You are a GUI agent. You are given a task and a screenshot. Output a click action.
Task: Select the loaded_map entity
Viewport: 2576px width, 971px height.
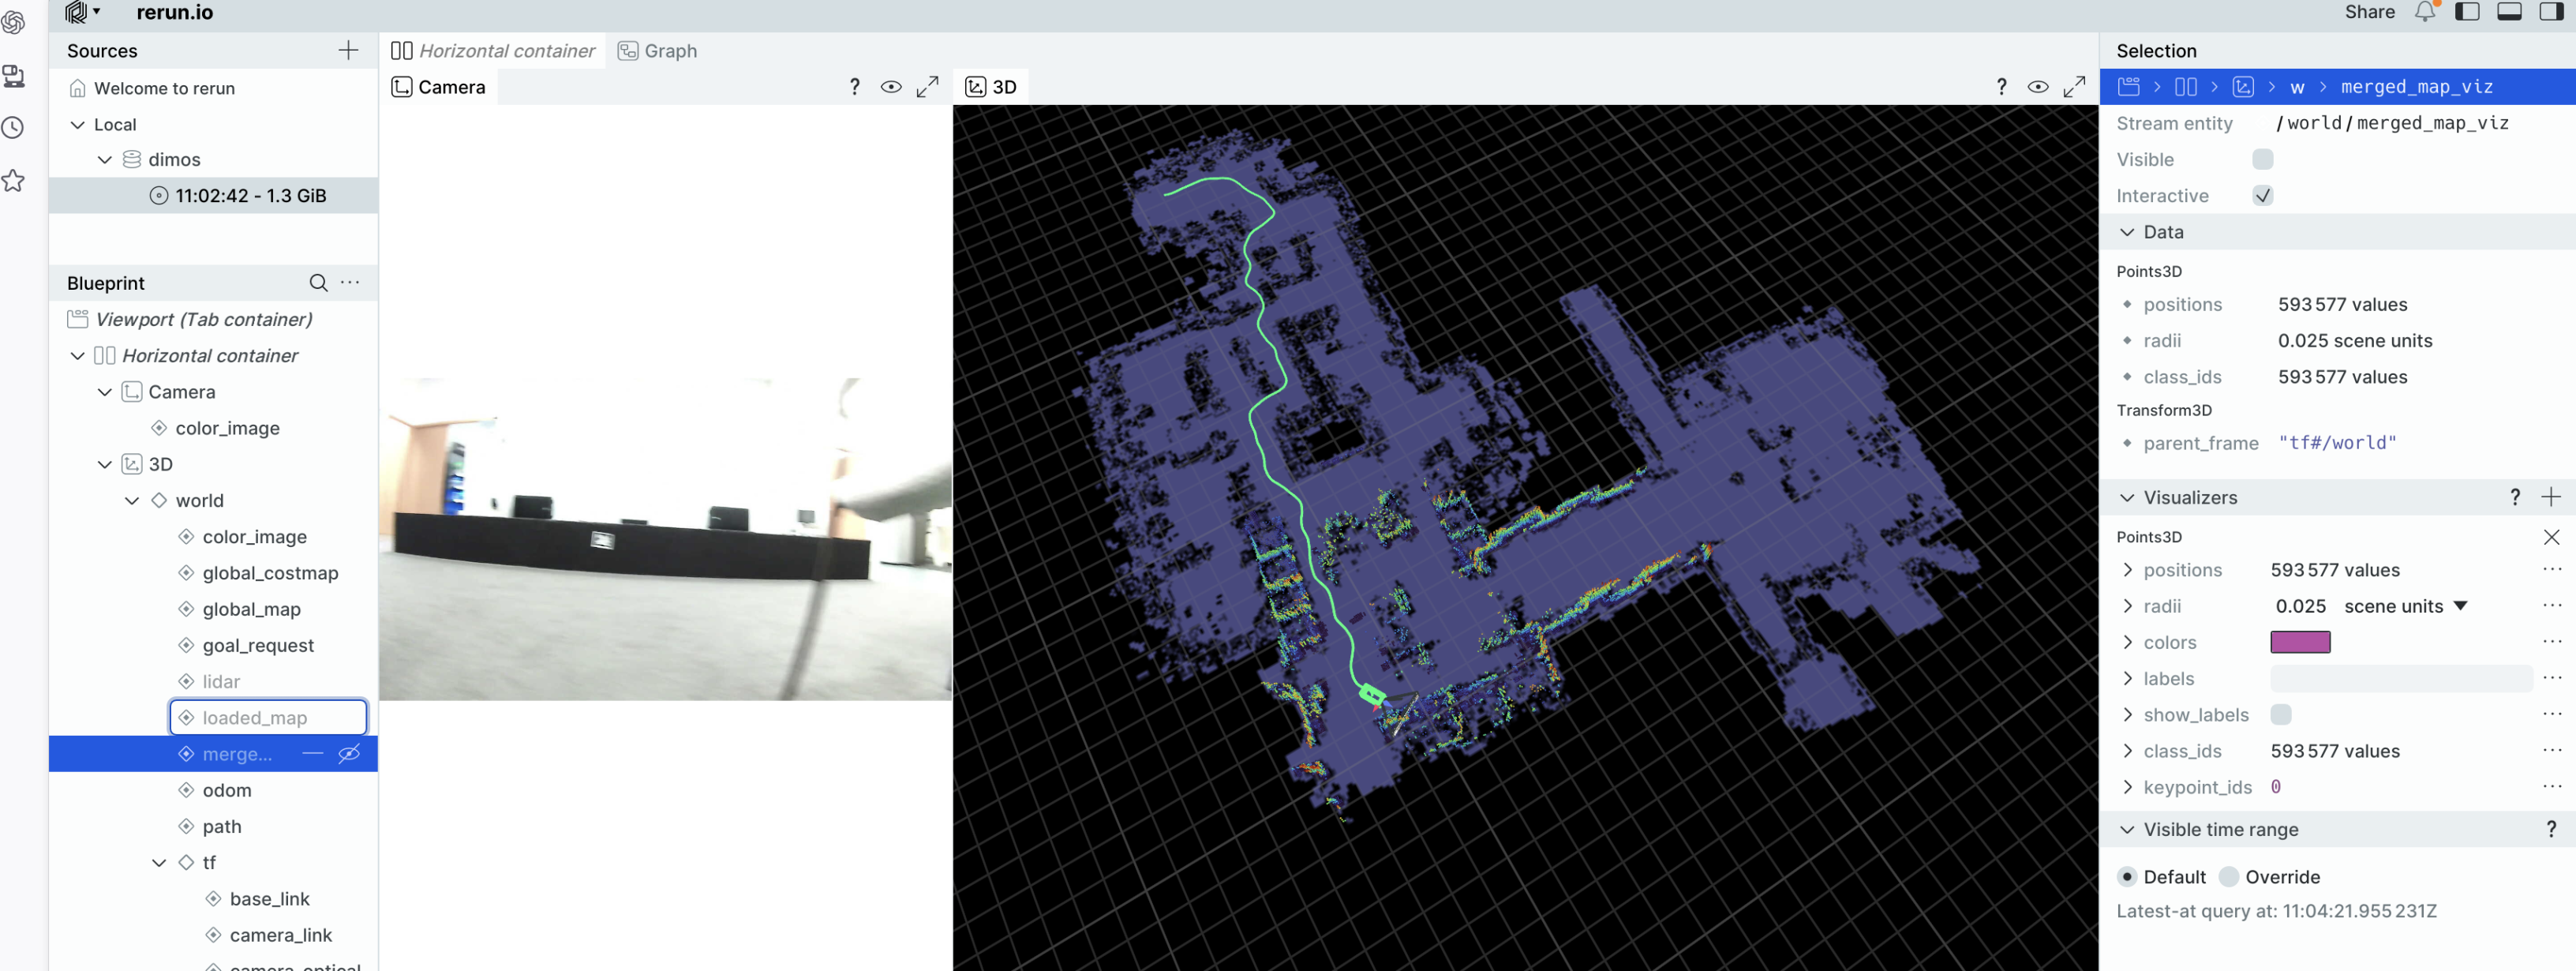point(268,717)
